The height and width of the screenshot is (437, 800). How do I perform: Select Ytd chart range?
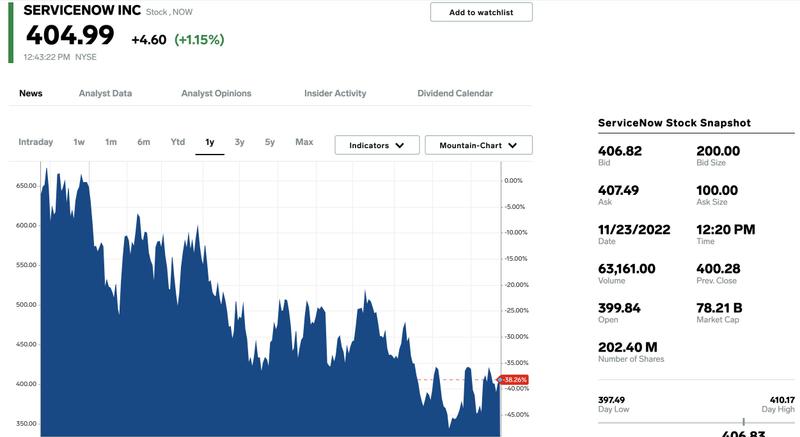point(178,142)
